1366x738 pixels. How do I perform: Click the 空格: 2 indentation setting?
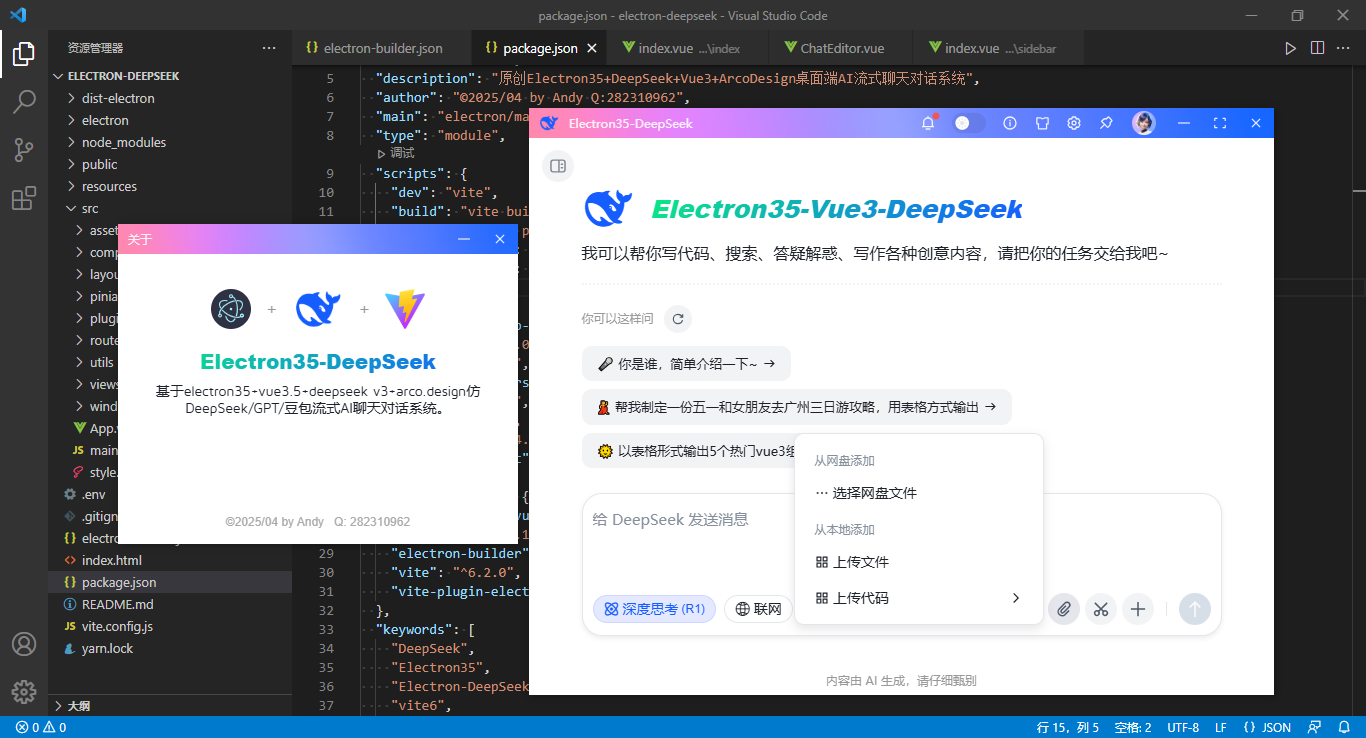[1133, 727]
